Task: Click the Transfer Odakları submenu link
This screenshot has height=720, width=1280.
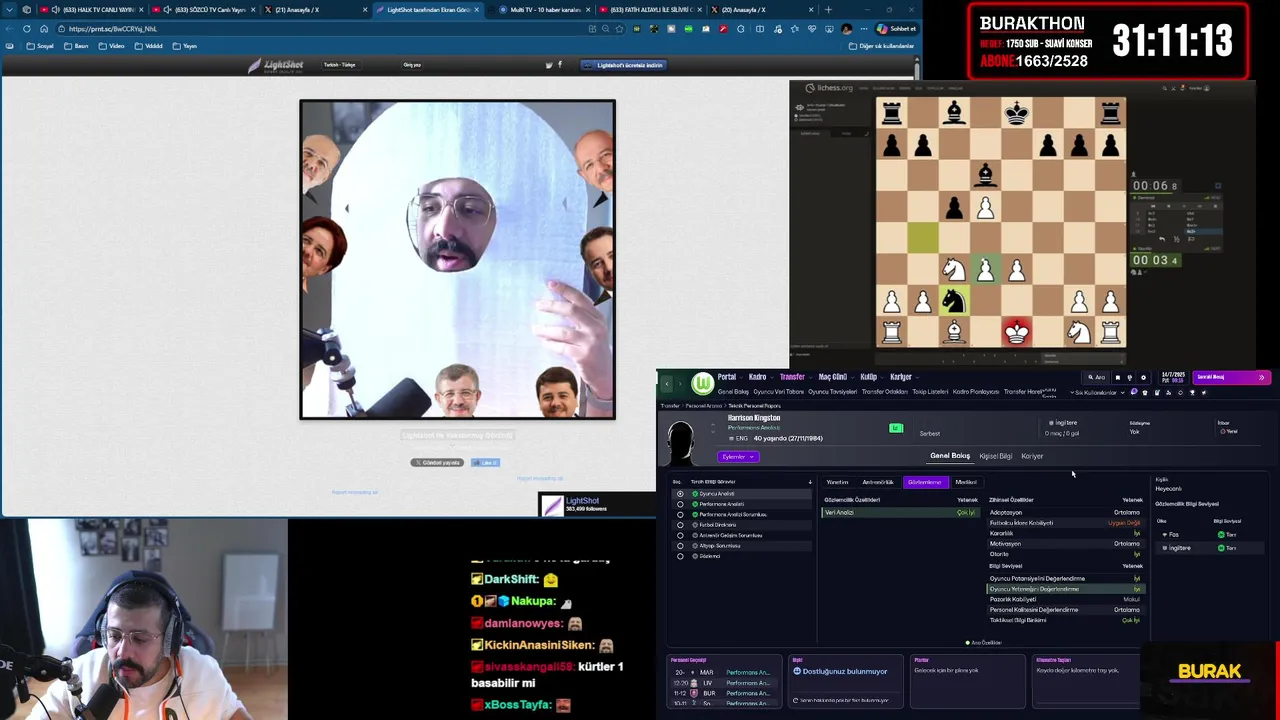Action: tap(884, 392)
